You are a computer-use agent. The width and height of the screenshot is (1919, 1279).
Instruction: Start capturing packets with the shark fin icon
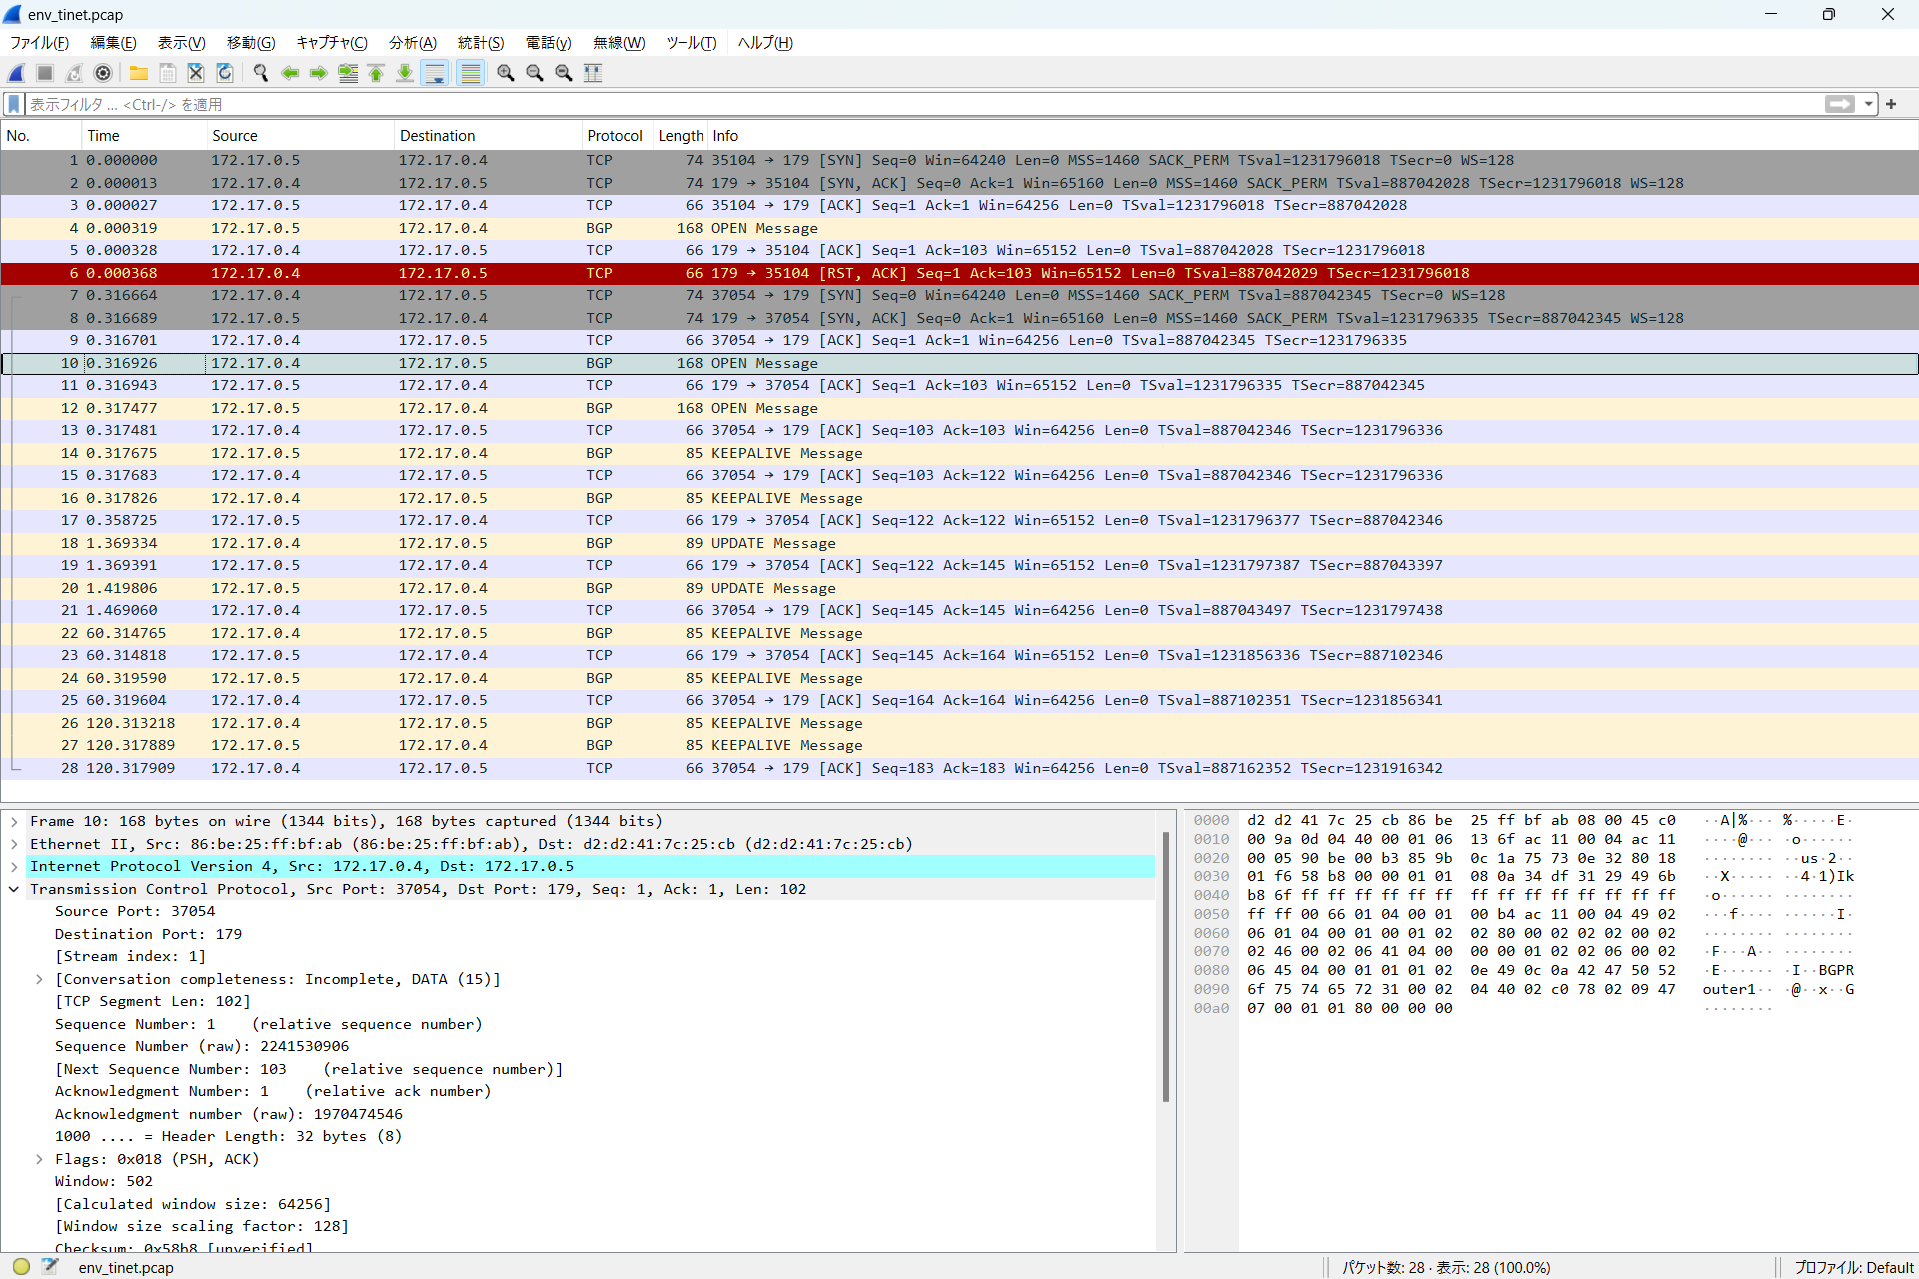pos(17,73)
